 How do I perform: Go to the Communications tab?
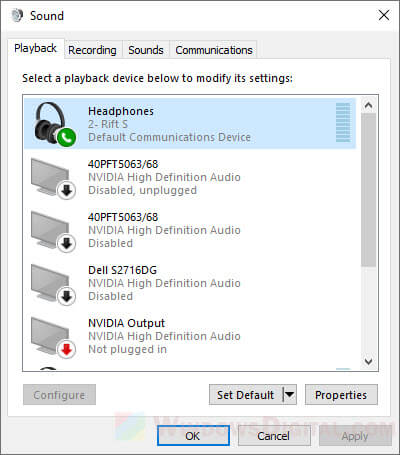coord(214,50)
